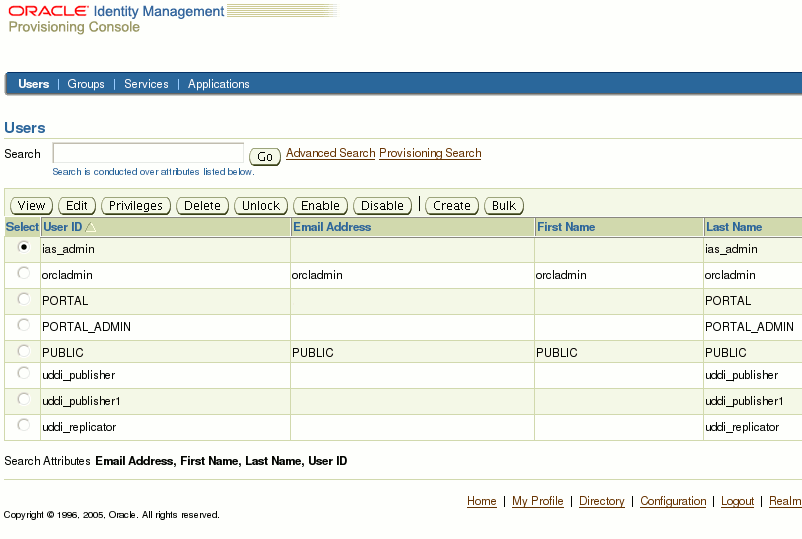Viewport: 802px width, 539px height.
Task: Open the My Profile link
Action: pos(538,501)
